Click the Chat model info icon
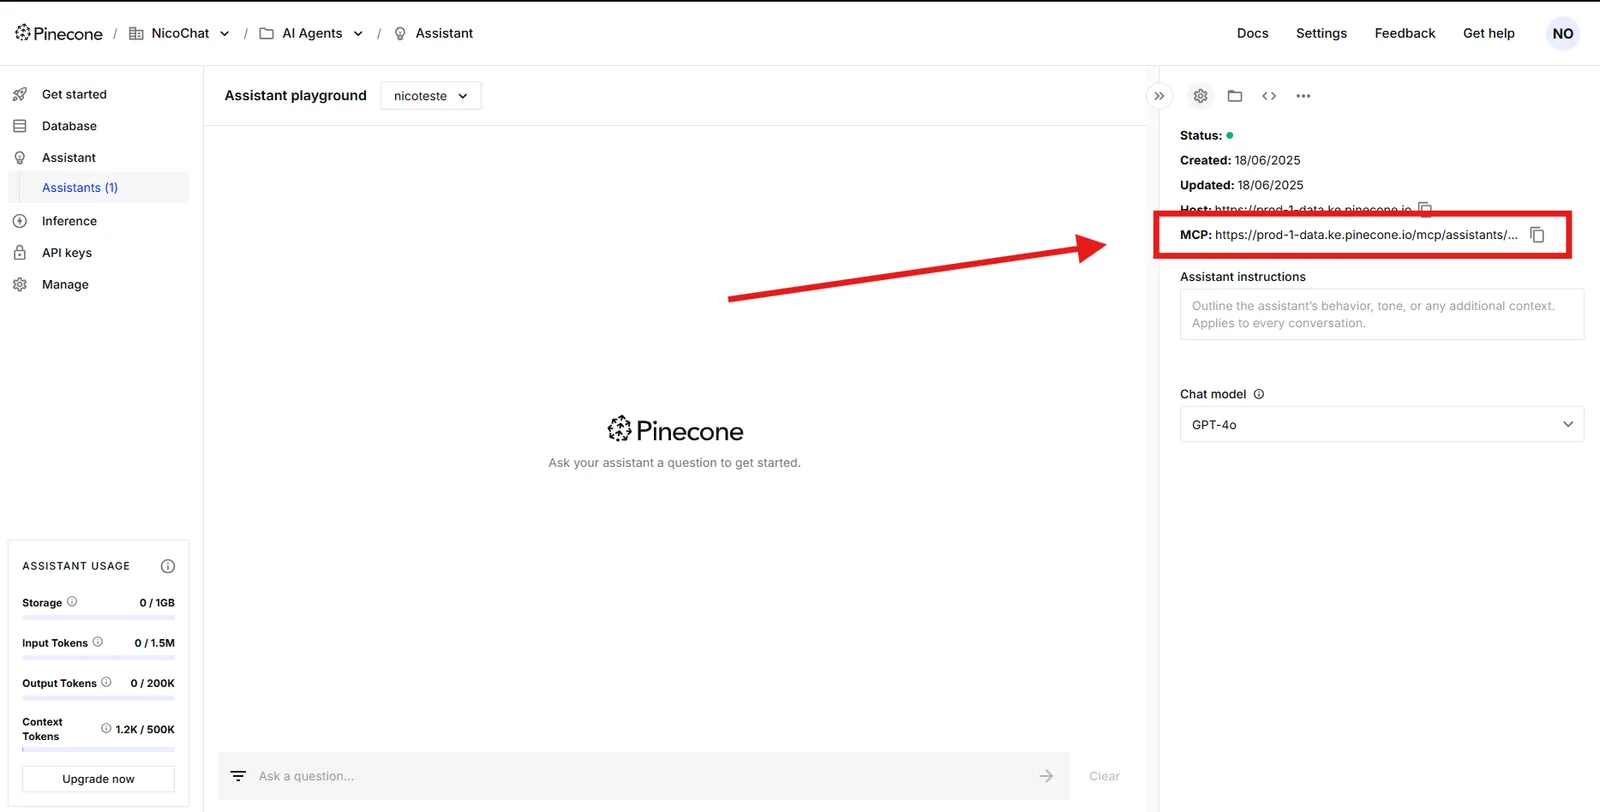This screenshot has height=812, width=1600. point(1259,394)
